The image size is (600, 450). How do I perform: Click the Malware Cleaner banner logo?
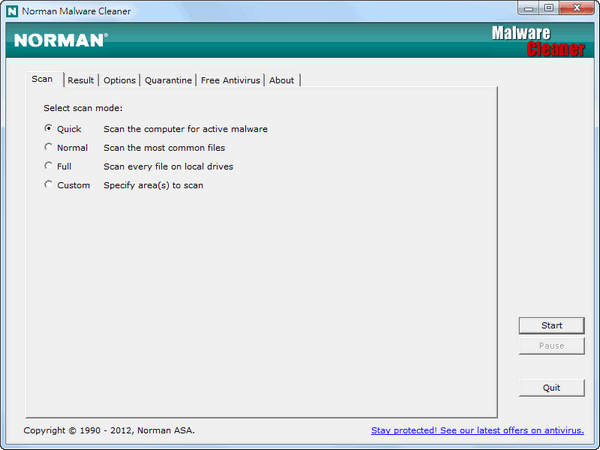click(538, 41)
